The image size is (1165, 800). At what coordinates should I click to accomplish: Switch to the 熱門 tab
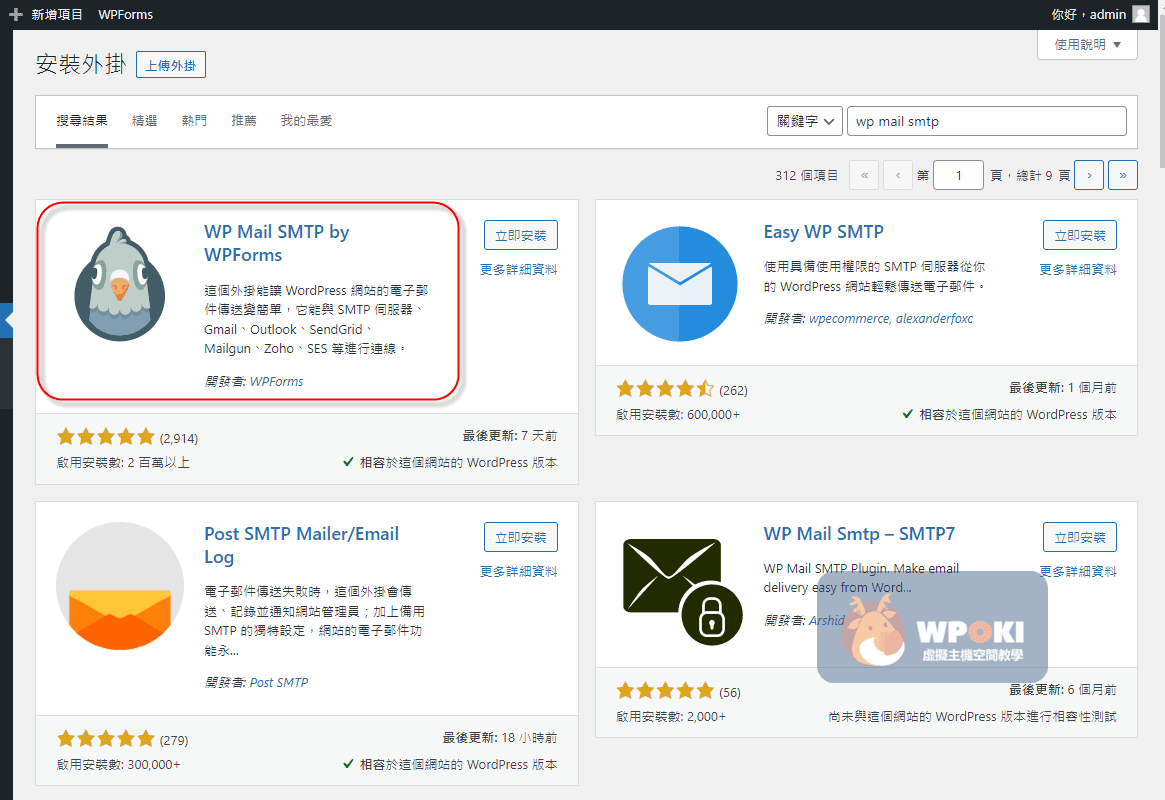[194, 121]
